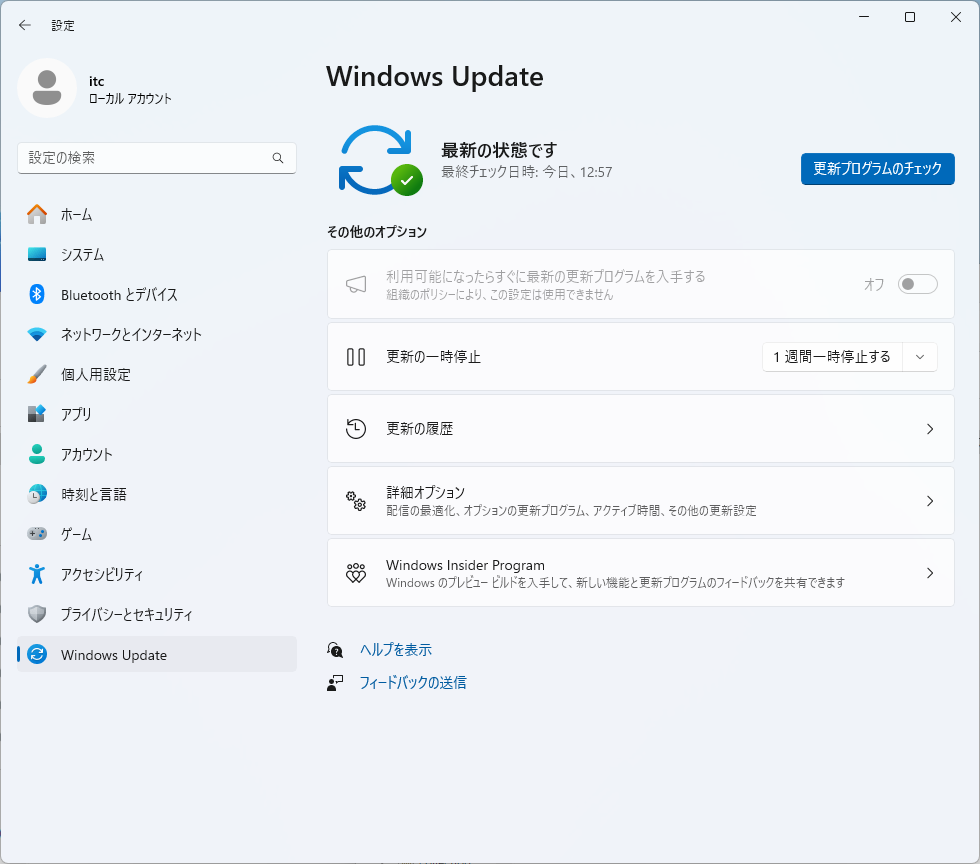Open the 詳細オプション card
980x864 pixels.
click(x=641, y=501)
